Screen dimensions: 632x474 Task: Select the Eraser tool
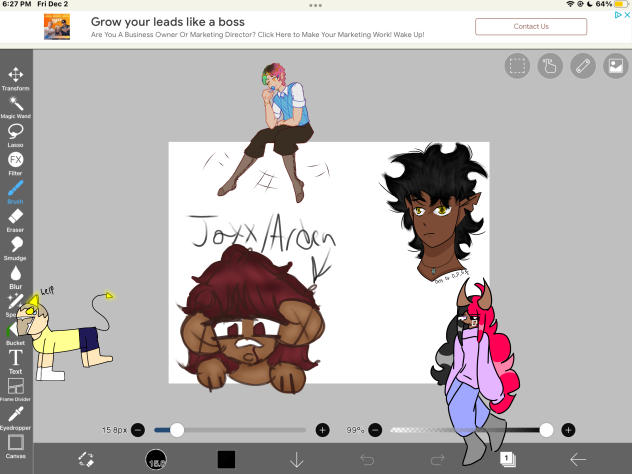tap(15, 220)
